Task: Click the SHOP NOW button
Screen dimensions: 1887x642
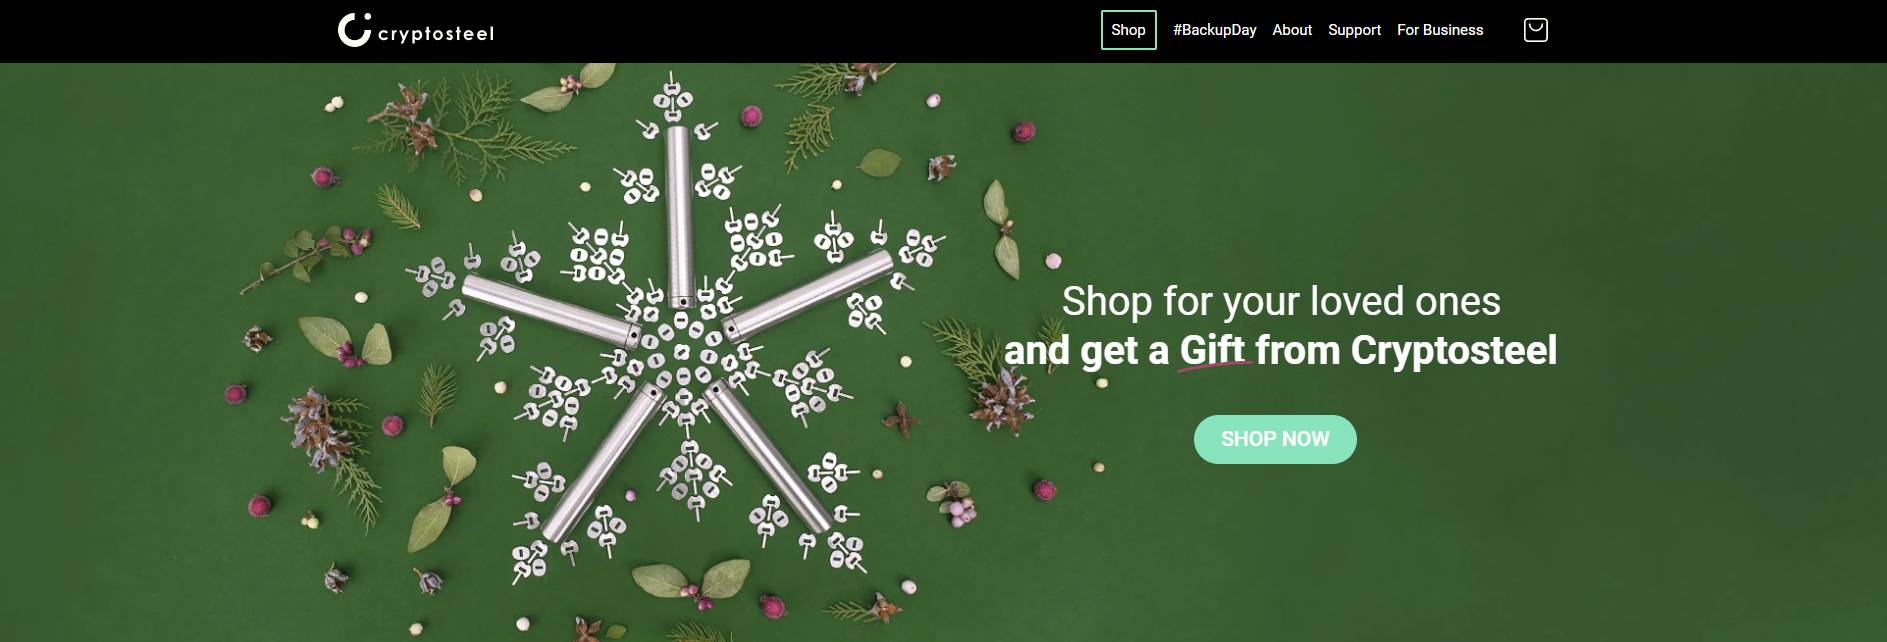Action: [x=1275, y=439]
